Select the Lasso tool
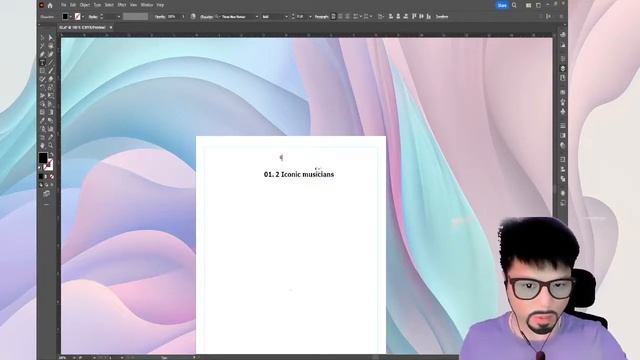The image size is (640, 360). pos(51,46)
